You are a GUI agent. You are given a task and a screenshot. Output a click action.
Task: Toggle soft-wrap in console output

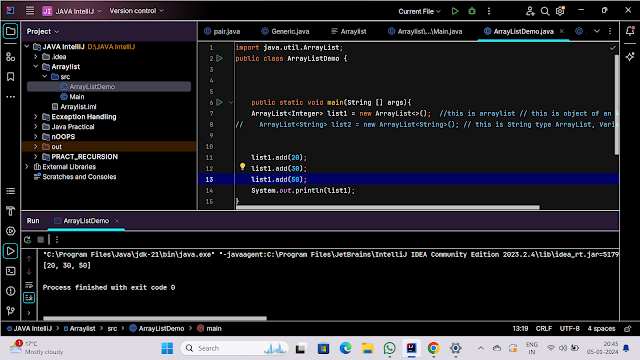click(29, 285)
